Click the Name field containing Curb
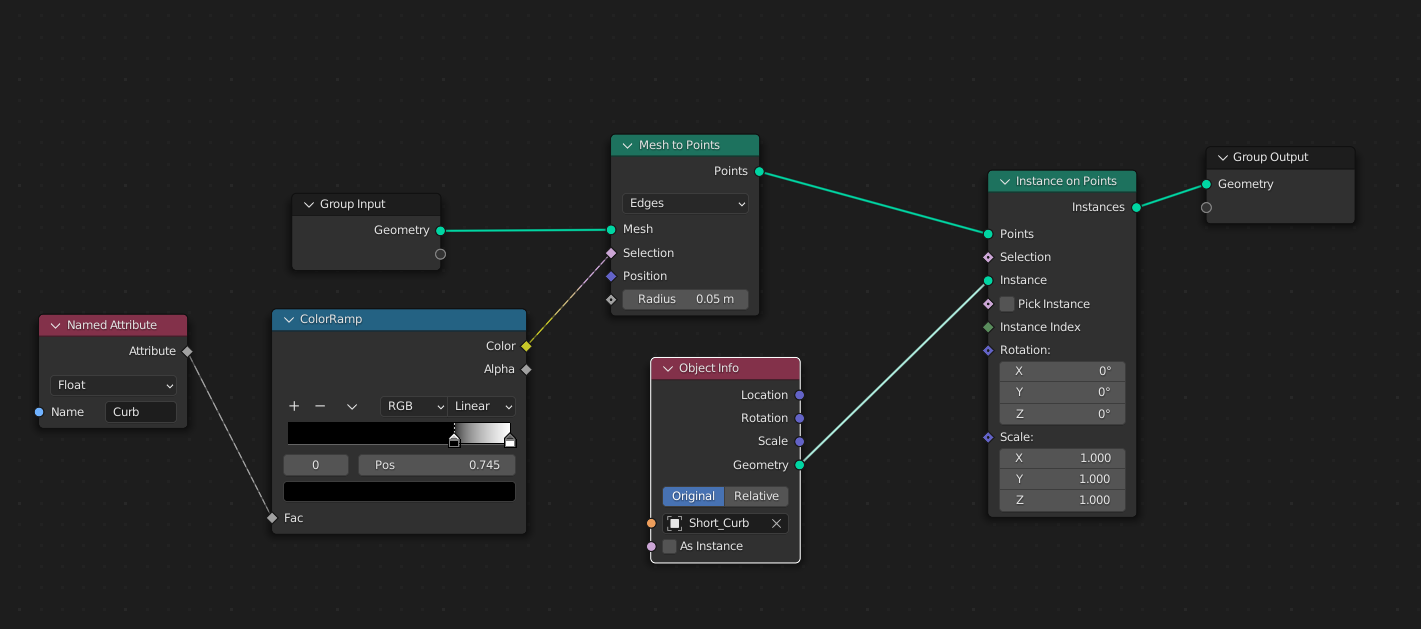Image resolution: width=1421 pixels, height=629 pixels. pos(140,412)
